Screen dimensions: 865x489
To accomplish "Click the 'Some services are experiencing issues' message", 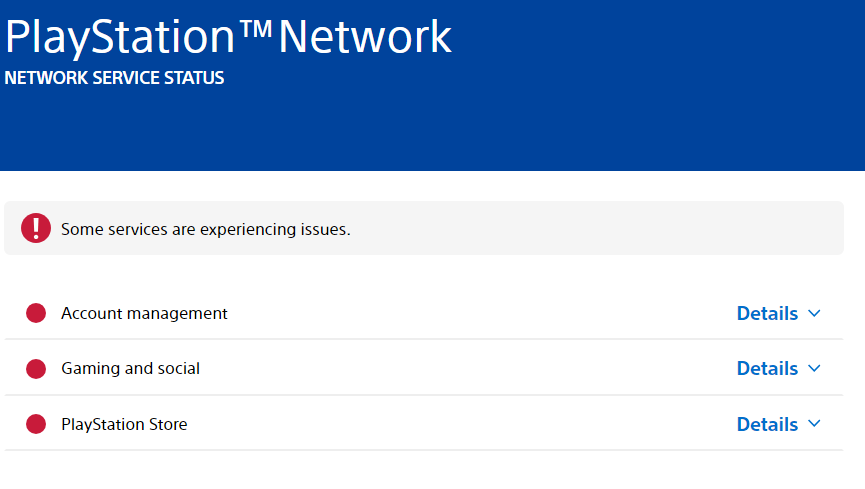I will 205,229.
